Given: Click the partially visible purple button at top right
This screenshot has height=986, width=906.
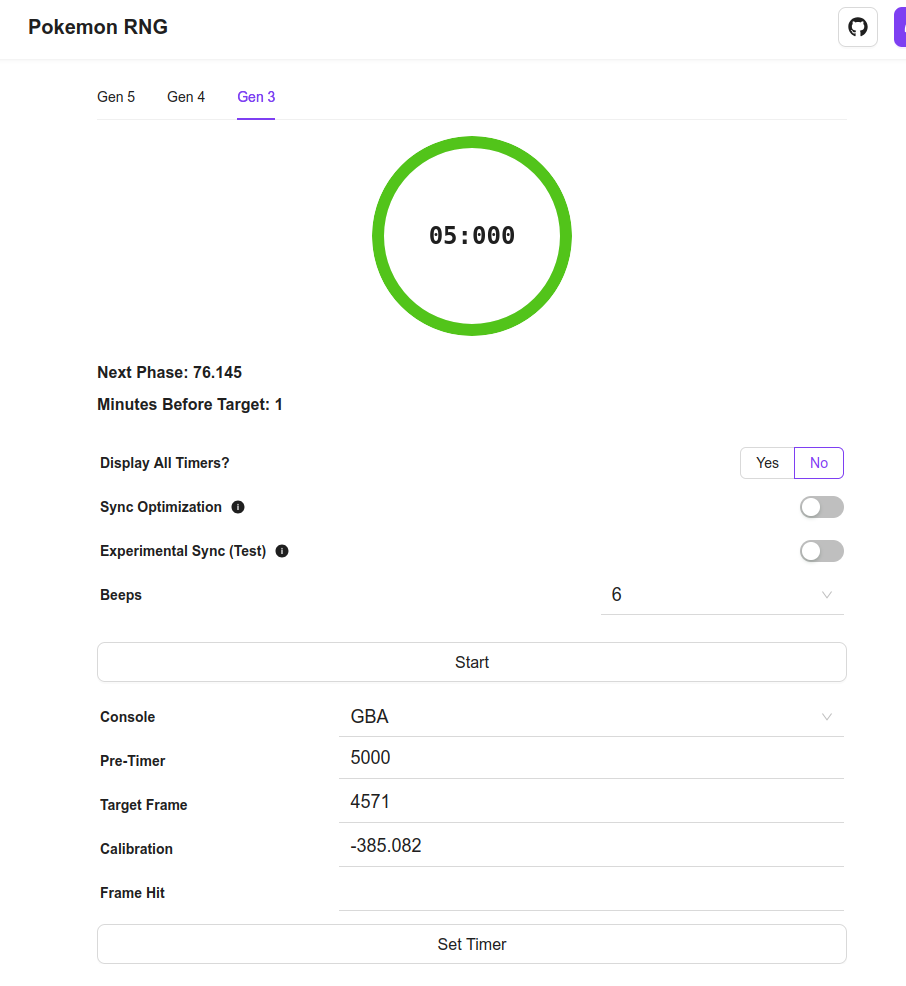Looking at the screenshot, I should coord(900,27).
